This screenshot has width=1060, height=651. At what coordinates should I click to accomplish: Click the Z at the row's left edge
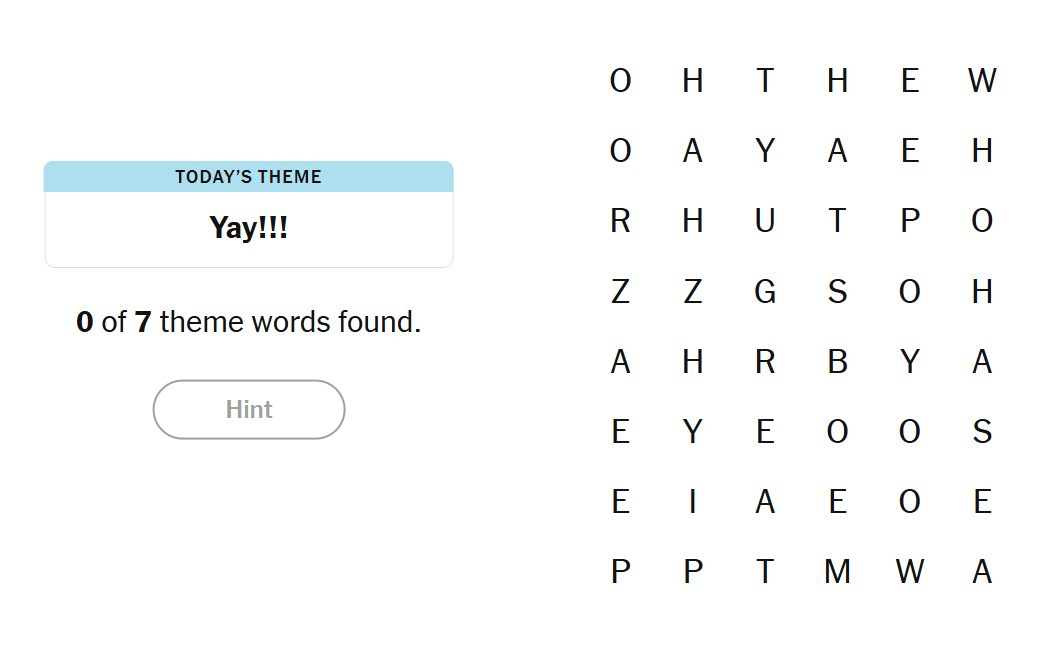(x=620, y=291)
